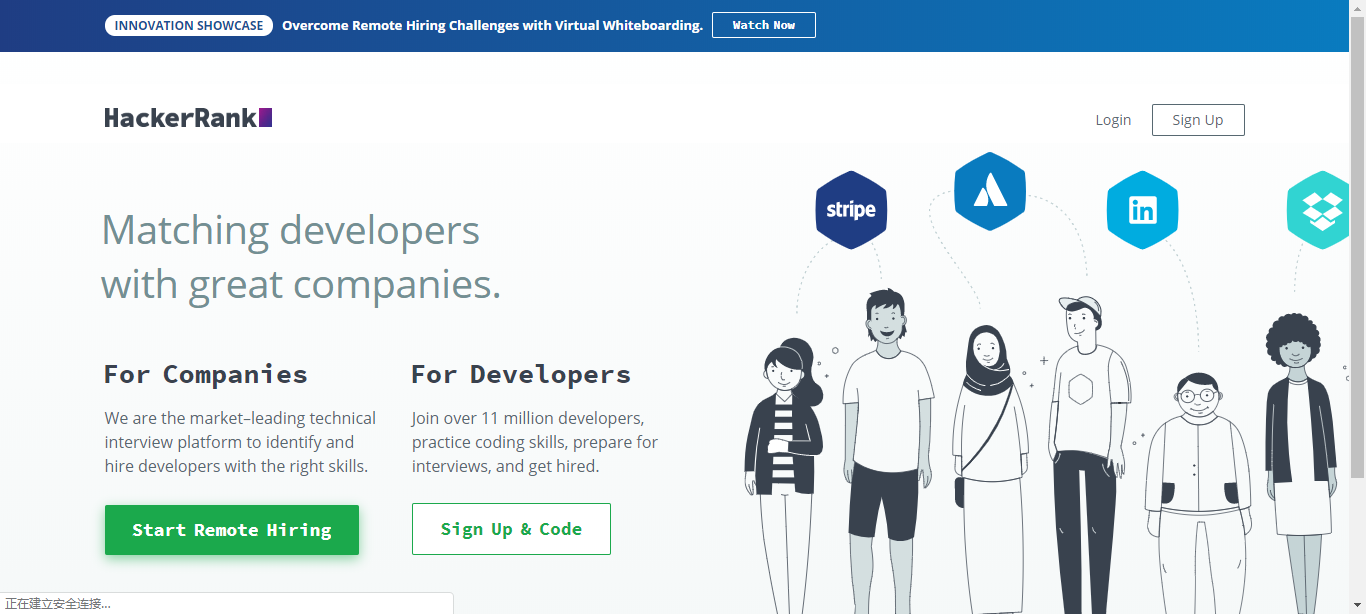The height and width of the screenshot is (614, 1366).
Task: Click the Matching developers headline
Action: [301, 257]
